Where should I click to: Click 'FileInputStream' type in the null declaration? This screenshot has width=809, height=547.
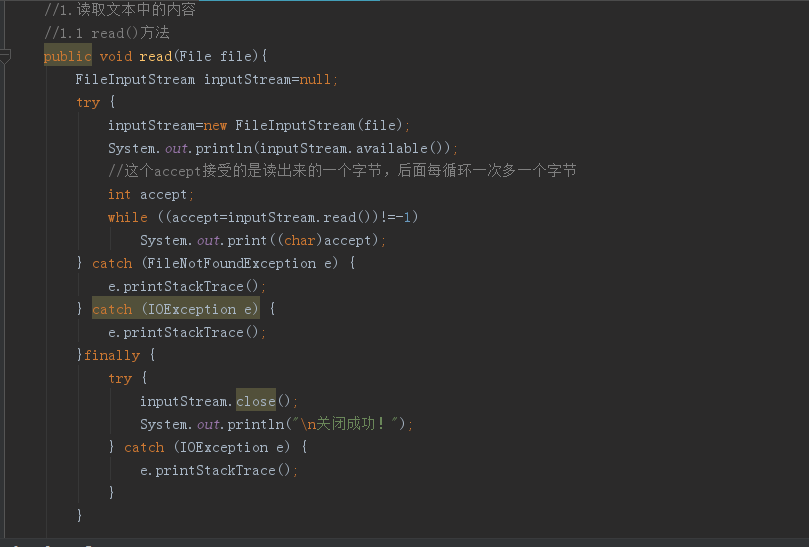click(135, 79)
